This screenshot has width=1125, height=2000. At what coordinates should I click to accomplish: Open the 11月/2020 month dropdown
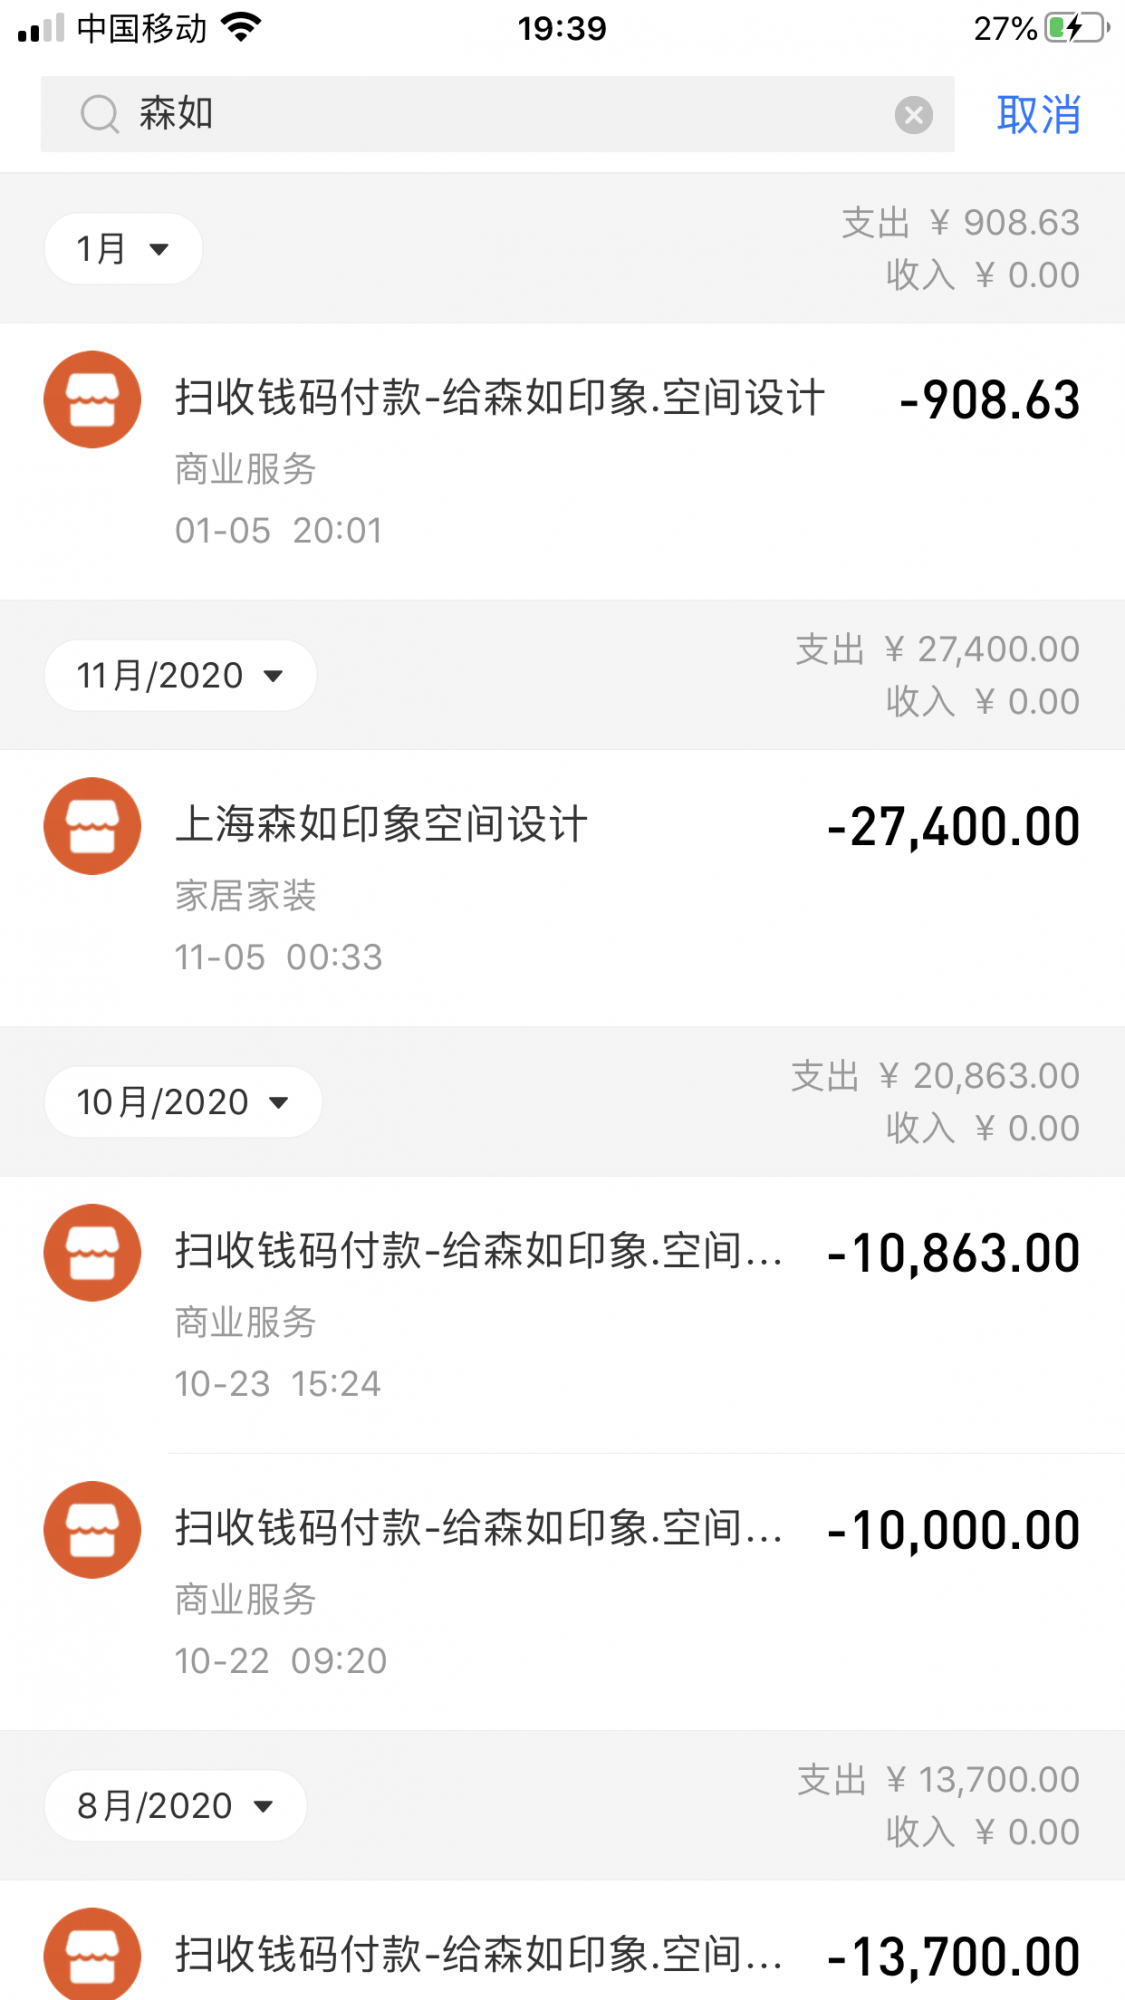[x=180, y=676]
